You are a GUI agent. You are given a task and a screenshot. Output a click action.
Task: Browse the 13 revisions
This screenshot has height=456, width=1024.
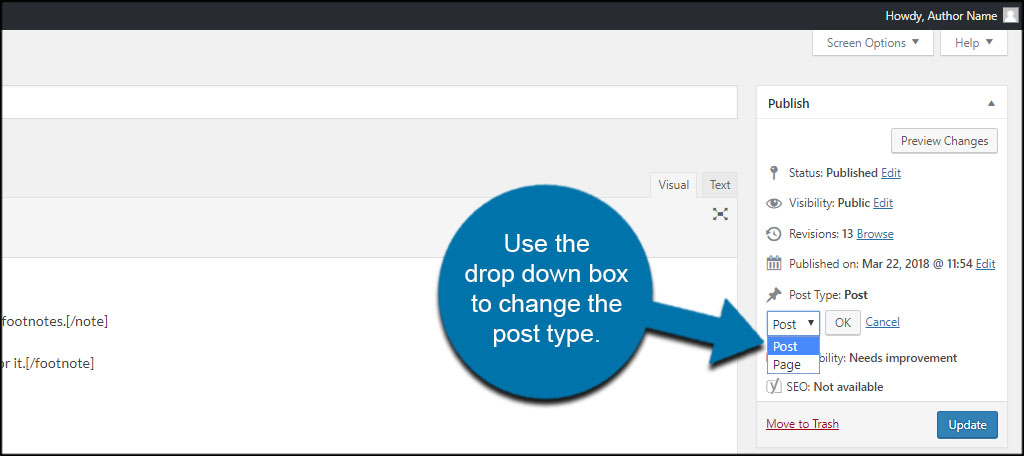click(x=875, y=234)
